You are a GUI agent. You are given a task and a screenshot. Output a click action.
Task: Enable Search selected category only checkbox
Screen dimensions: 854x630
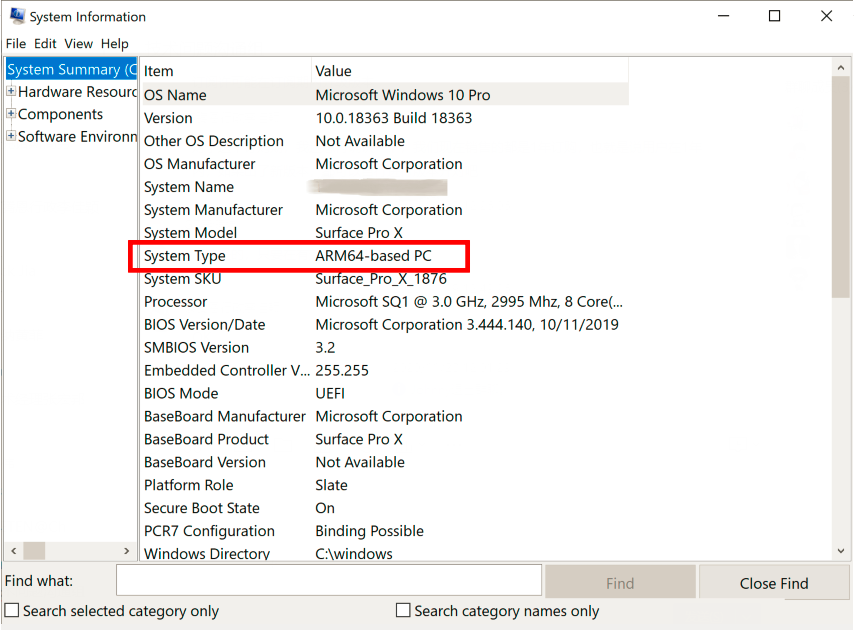[x=12, y=610]
